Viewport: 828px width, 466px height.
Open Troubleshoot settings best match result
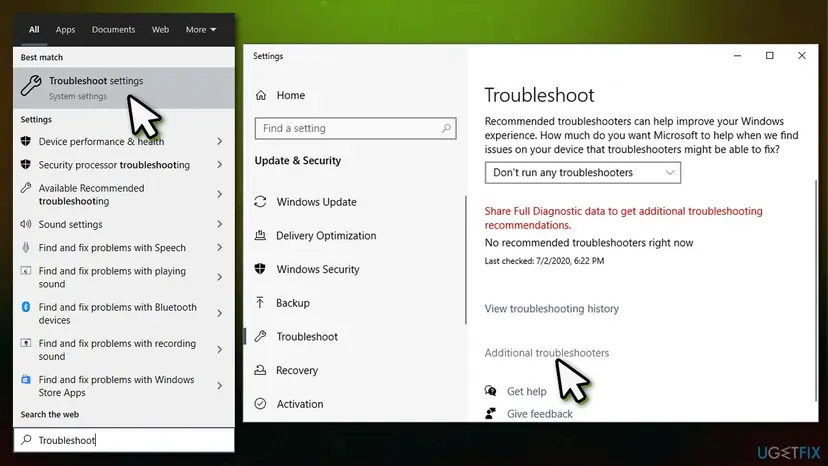pos(124,88)
